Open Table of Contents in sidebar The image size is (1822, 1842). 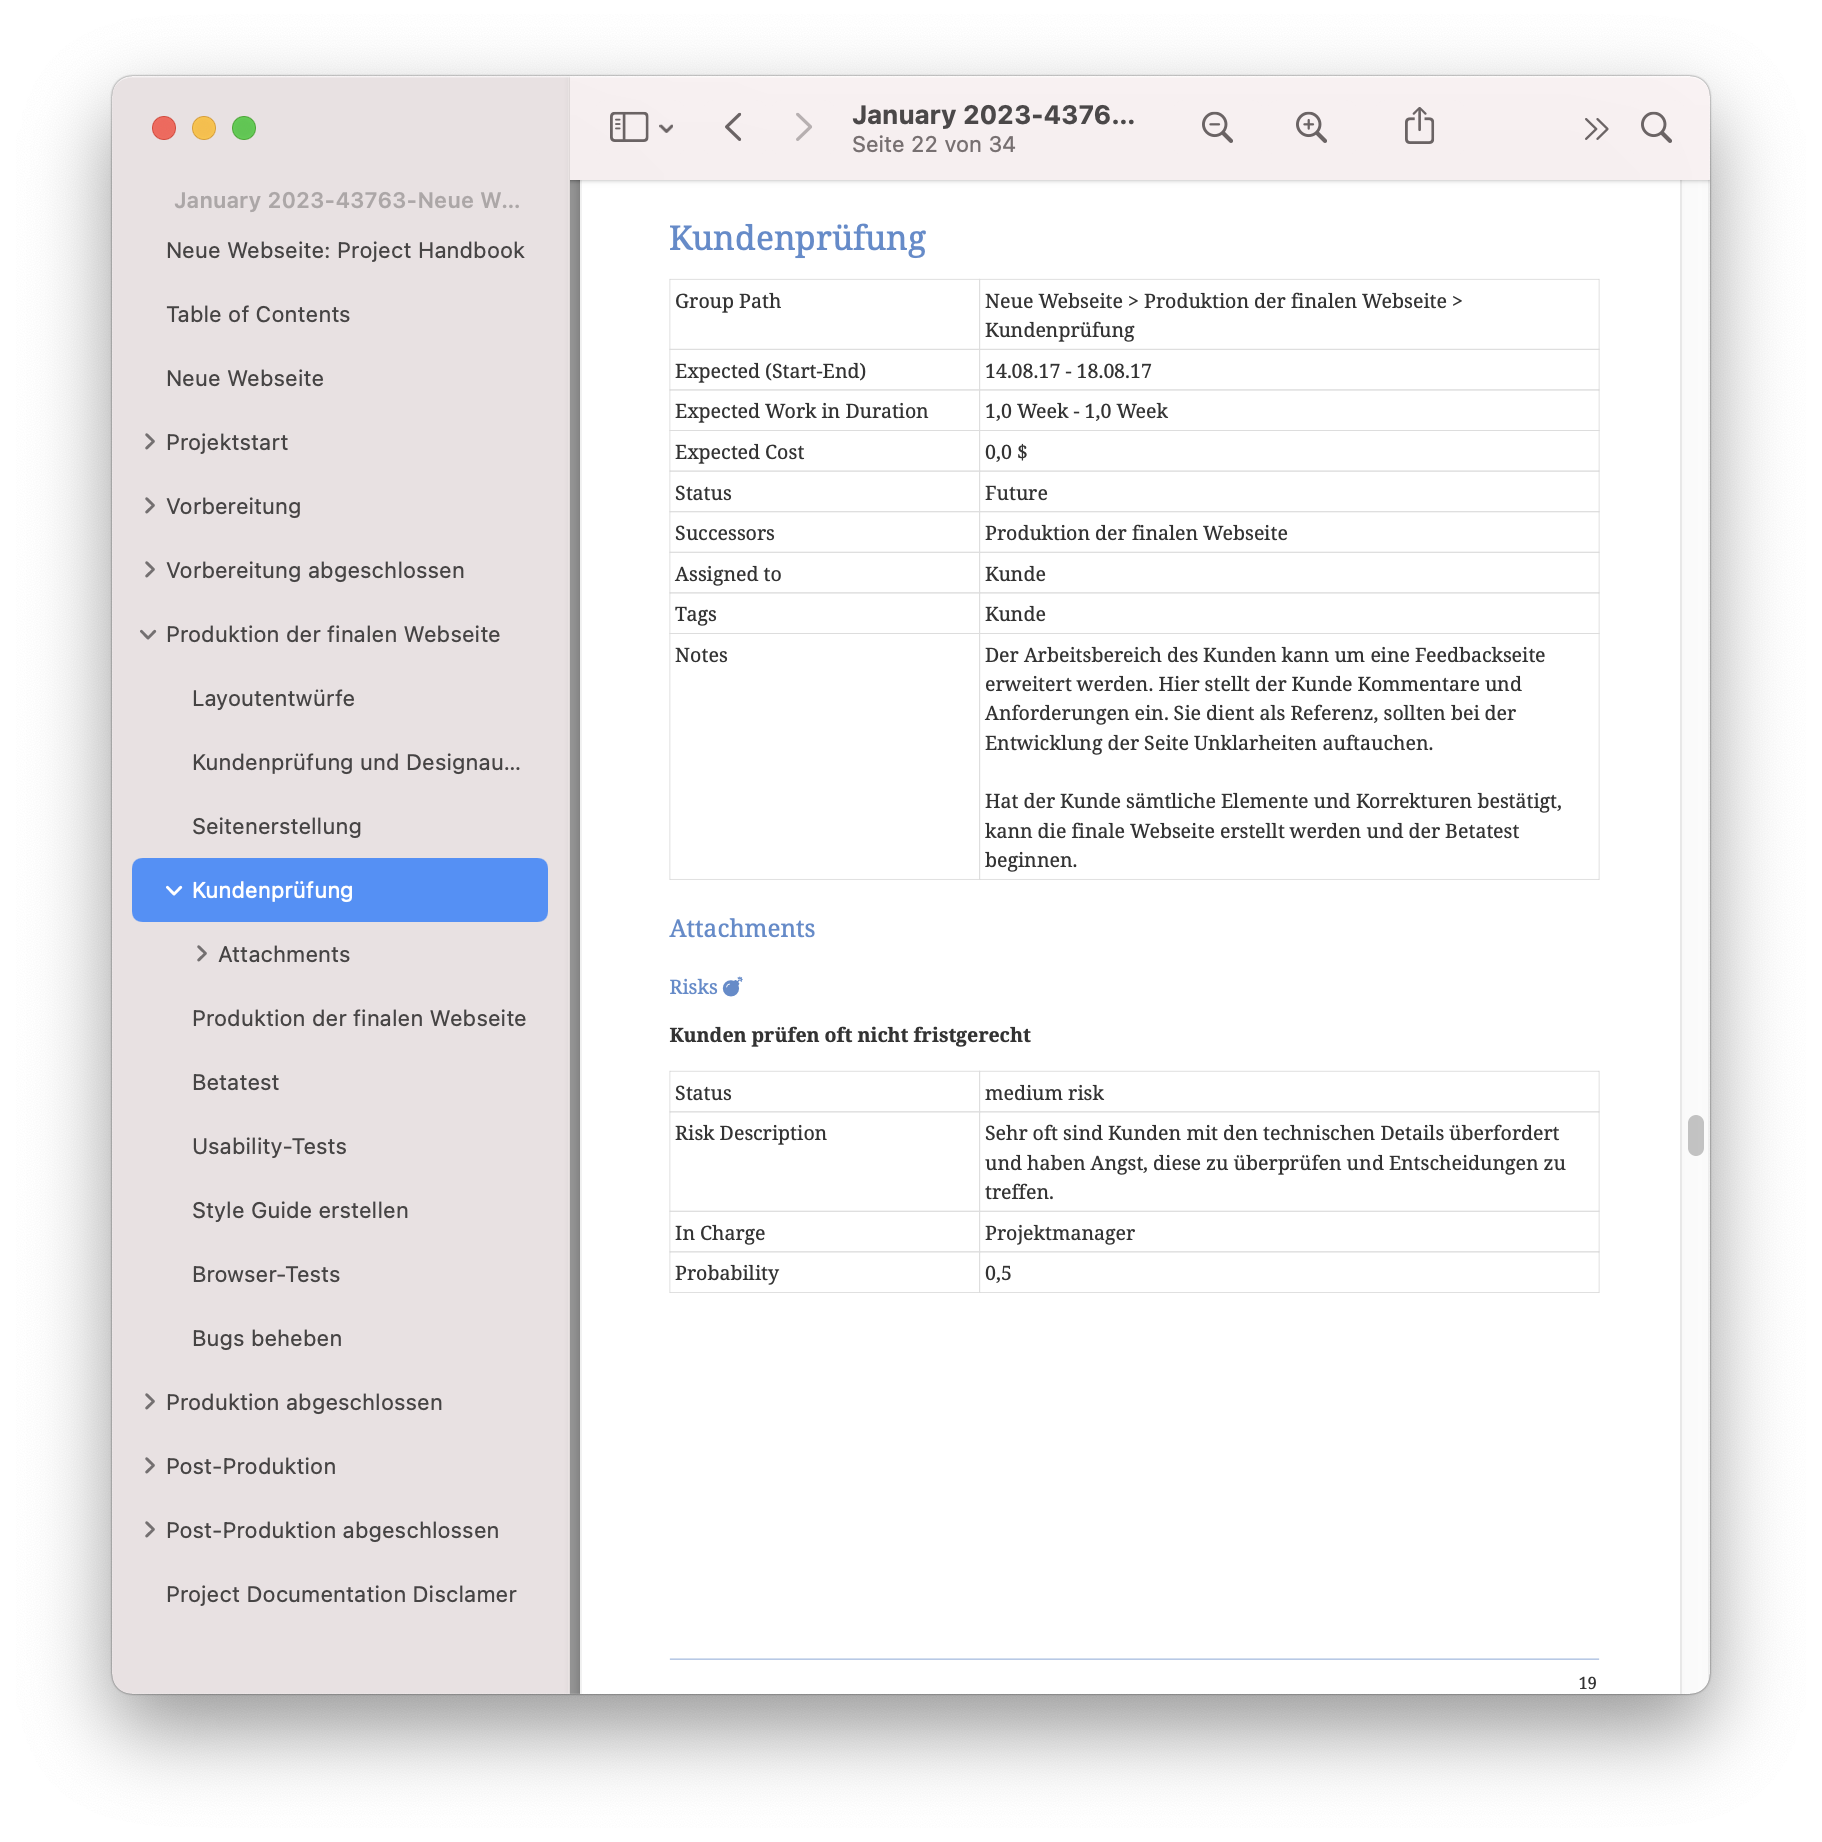(258, 314)
